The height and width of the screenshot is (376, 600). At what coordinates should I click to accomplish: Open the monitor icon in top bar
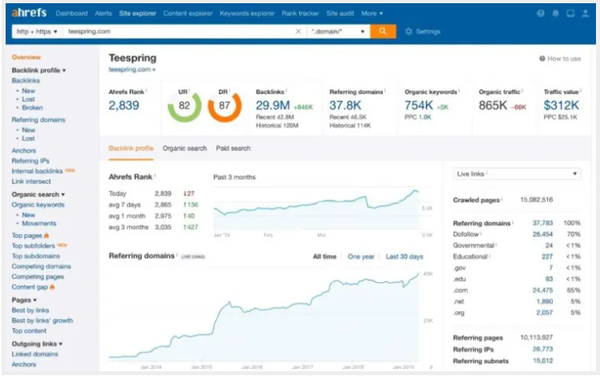[571, 13]
